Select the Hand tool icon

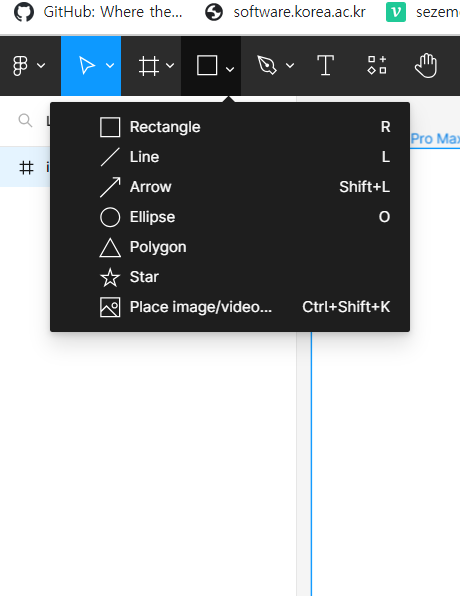tap(426, 66)
